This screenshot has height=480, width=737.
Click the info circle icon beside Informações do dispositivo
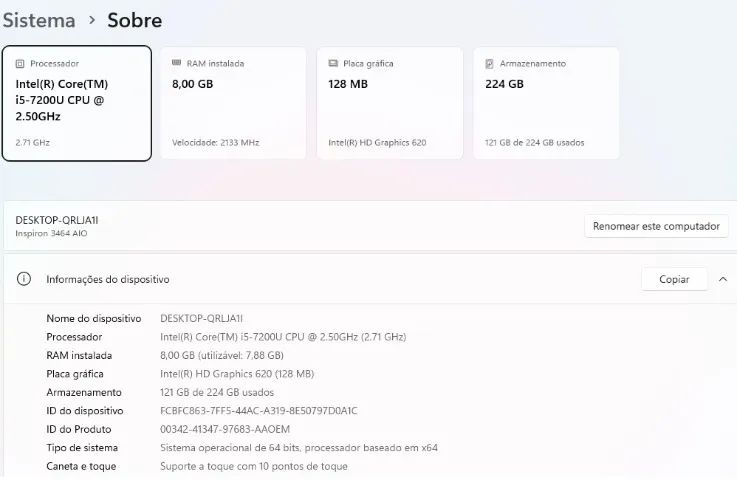click(24, 279)
